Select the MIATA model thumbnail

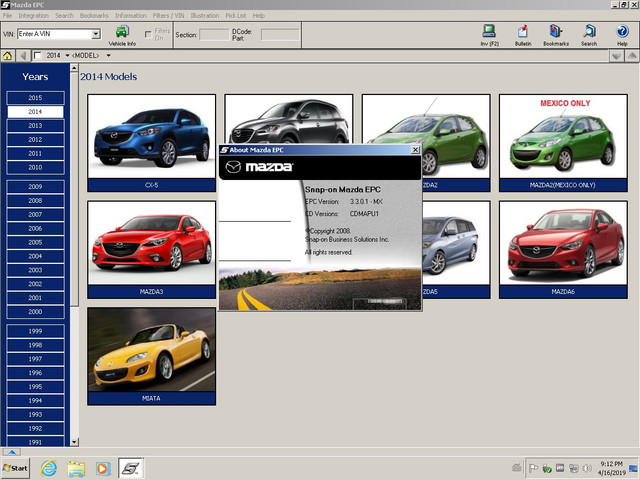click(151, 356)
